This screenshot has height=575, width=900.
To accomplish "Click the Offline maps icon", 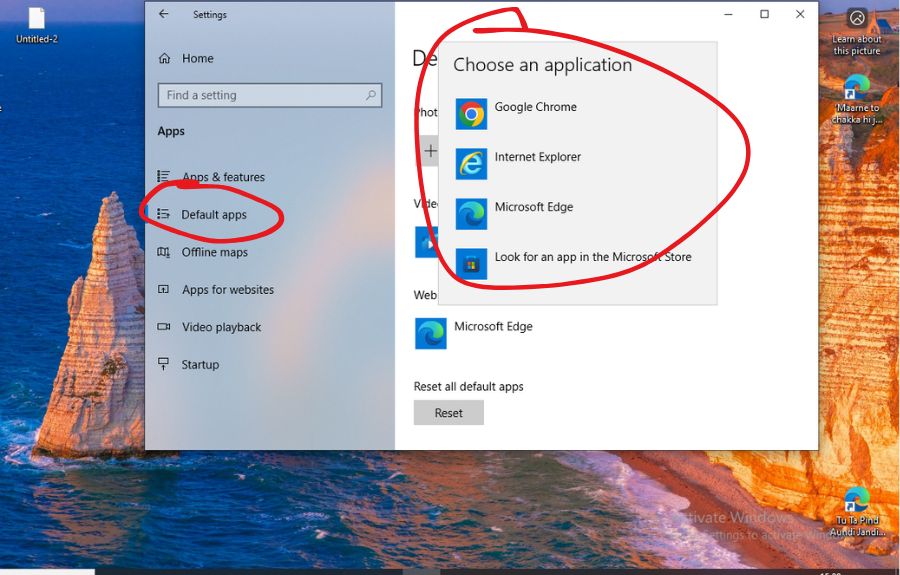I will pos(164,251).
